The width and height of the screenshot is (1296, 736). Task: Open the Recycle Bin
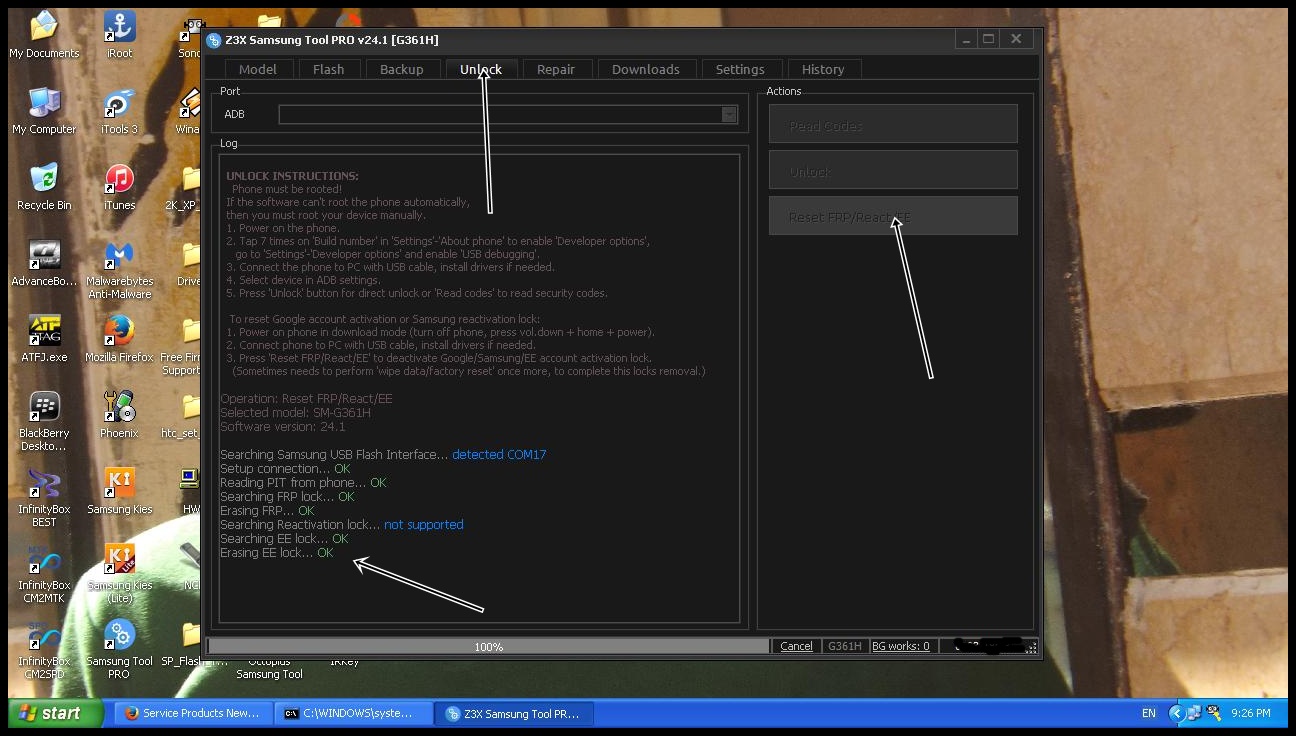pos(44,187)
